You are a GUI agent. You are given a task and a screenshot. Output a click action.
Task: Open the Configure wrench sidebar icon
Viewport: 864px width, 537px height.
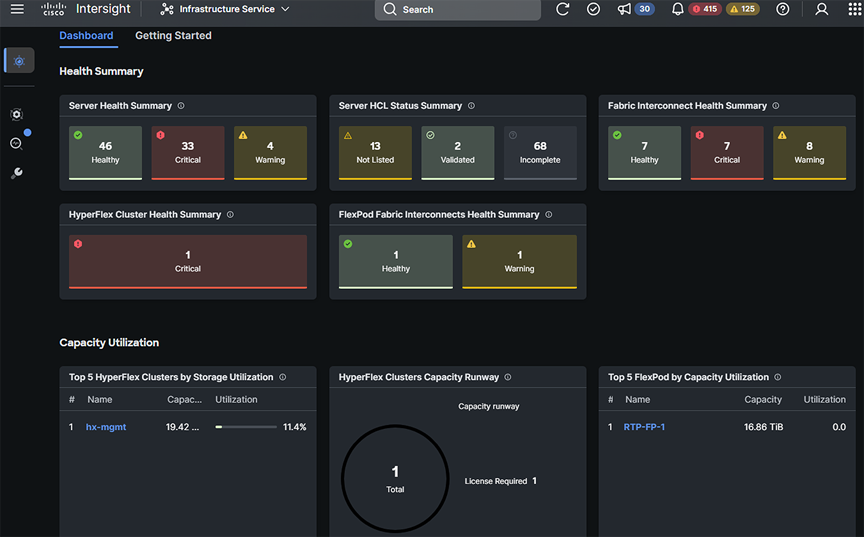pos(17,172)
